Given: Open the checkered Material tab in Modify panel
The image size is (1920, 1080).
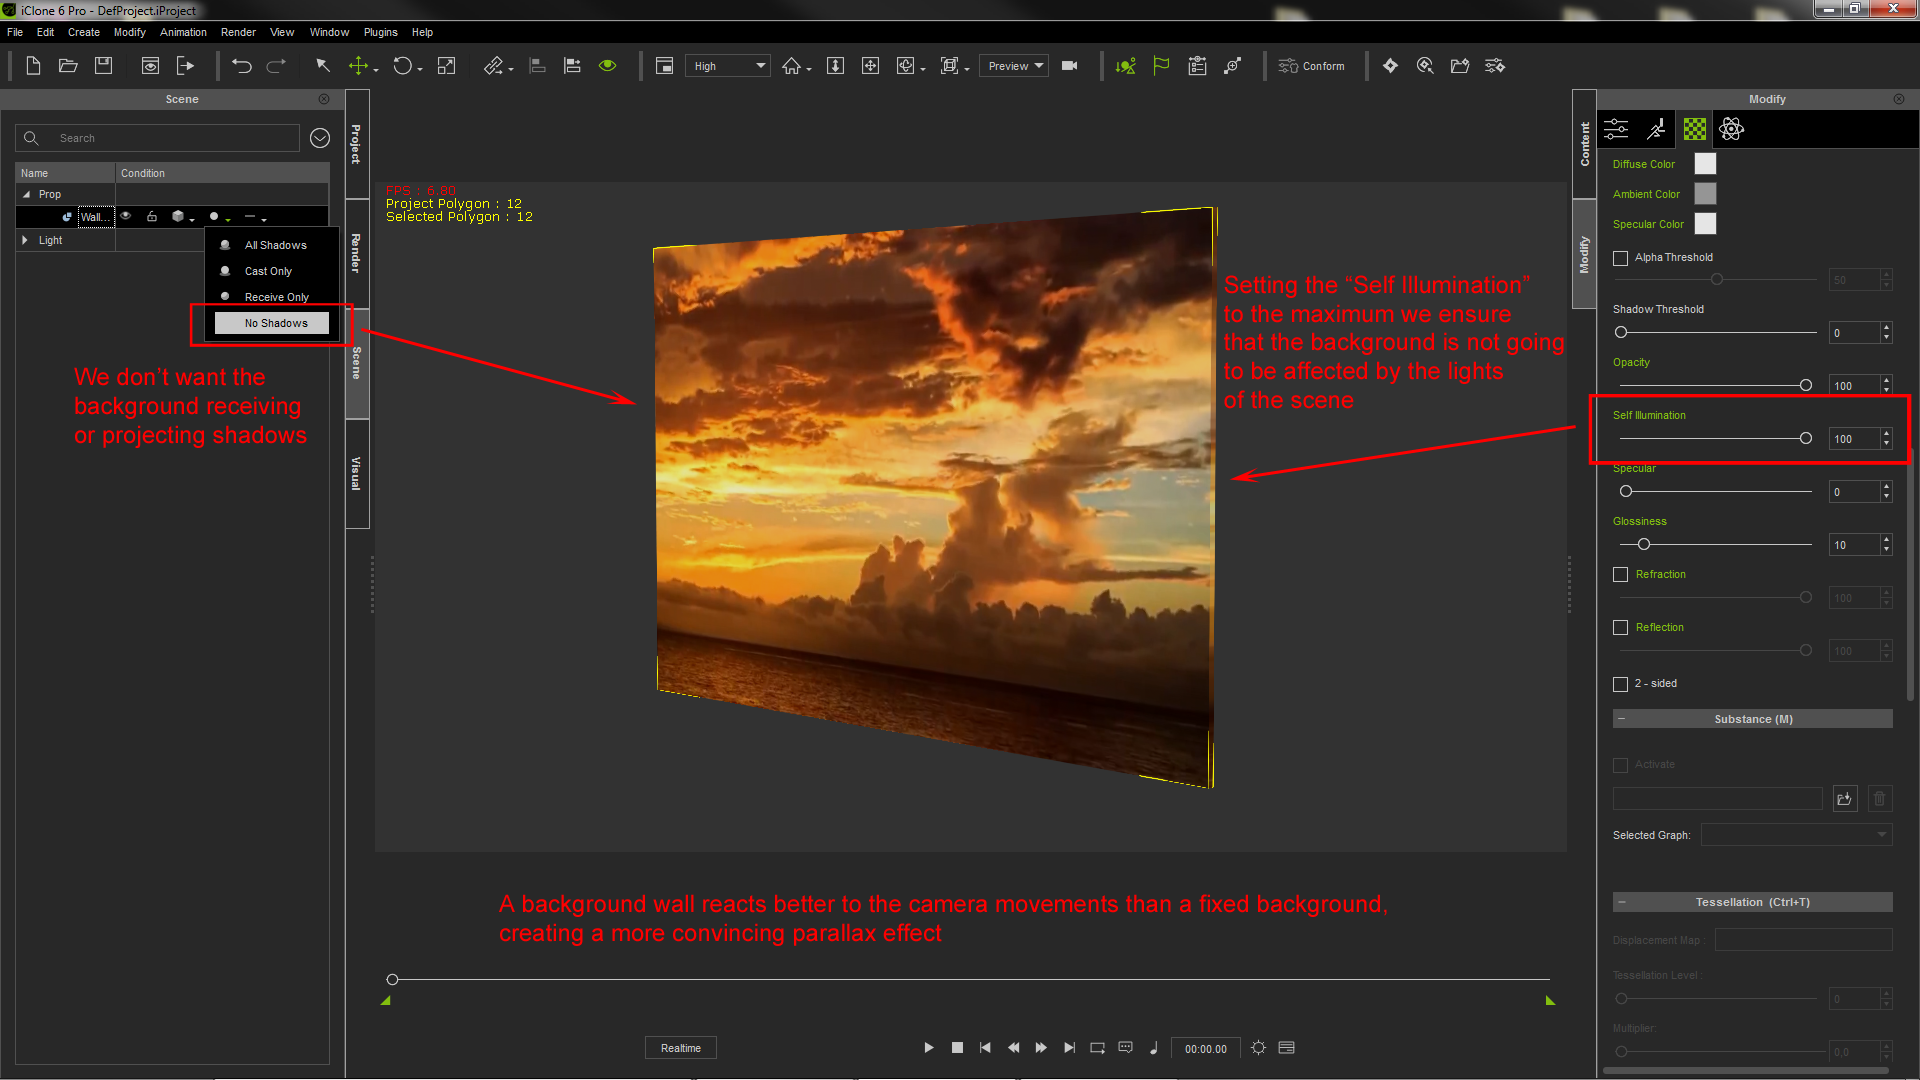Looking at the screenshot, I should pyautogui.click(x=1695, y=129).
